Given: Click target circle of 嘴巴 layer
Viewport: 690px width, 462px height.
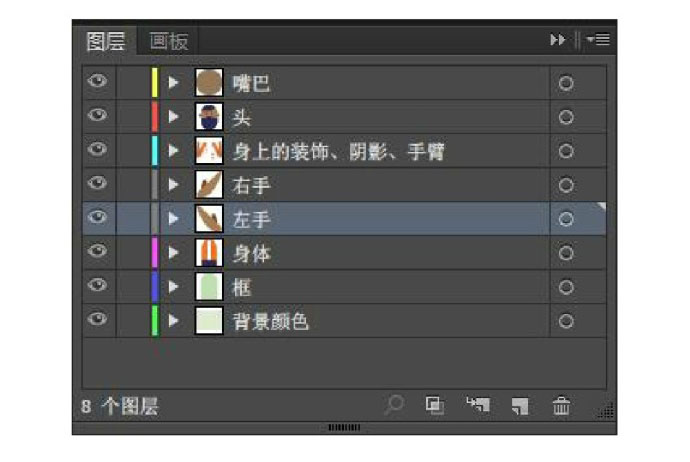Looking at the screenshot, I should [566, 83].
